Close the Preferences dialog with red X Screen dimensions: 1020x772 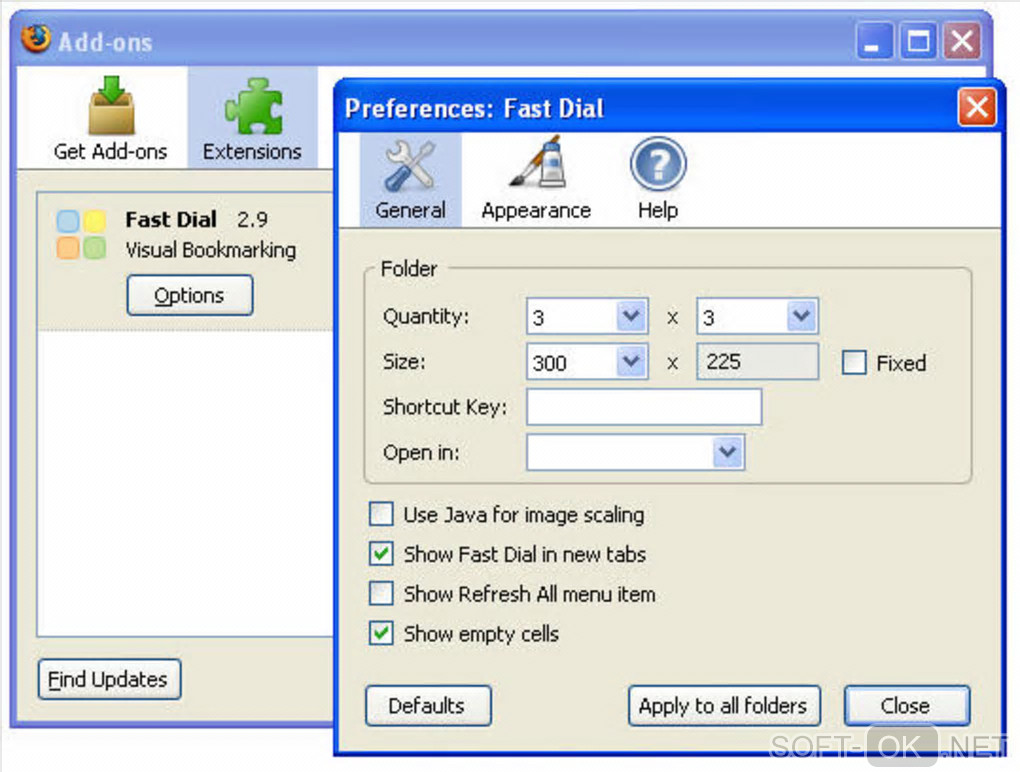point(977,107)
